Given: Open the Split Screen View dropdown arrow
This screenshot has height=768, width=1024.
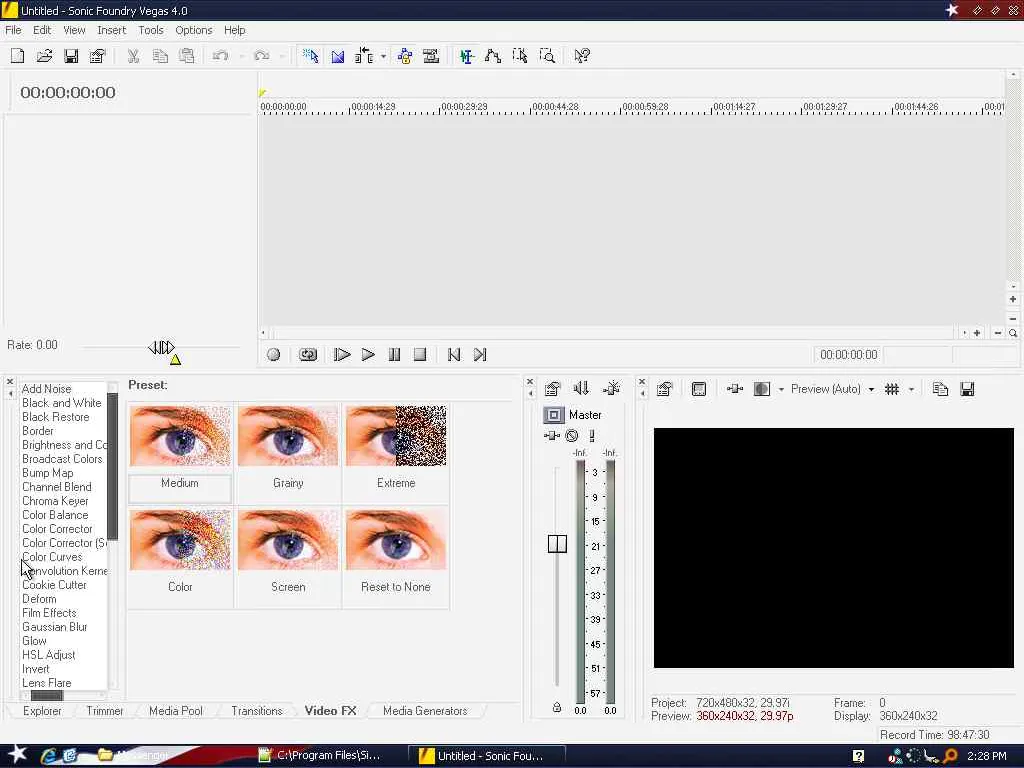Looking at the screenshot, I should click(780, 390).
